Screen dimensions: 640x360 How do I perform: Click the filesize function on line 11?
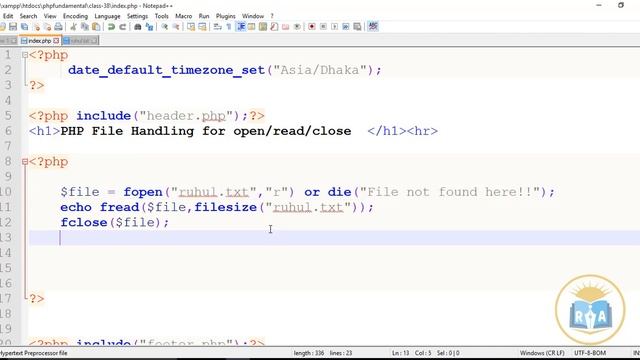click(x=225, y=207)
